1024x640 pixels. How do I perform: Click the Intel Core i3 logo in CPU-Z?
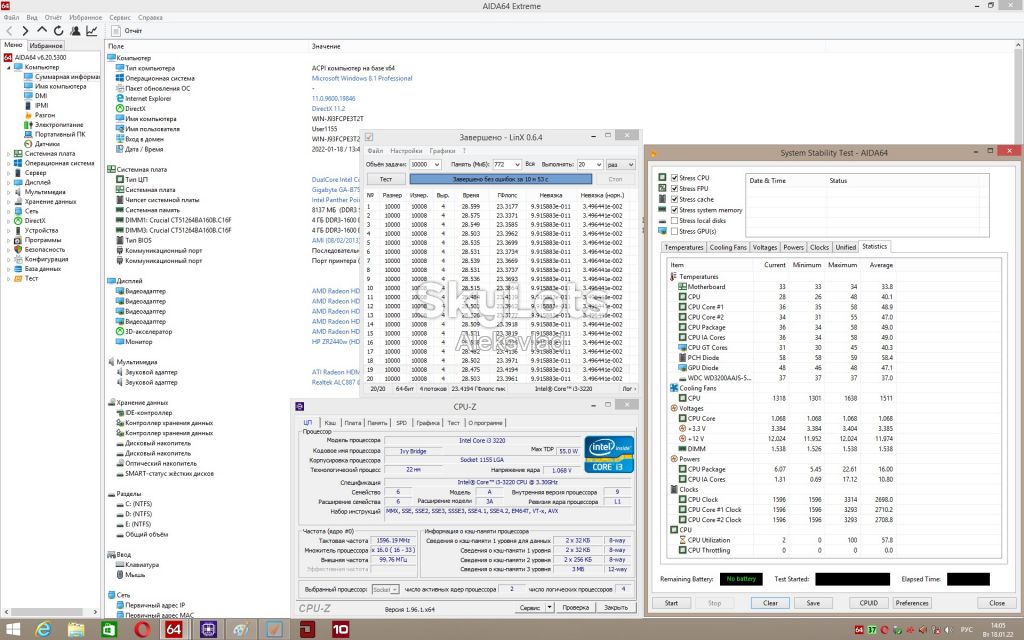(609, 454)
